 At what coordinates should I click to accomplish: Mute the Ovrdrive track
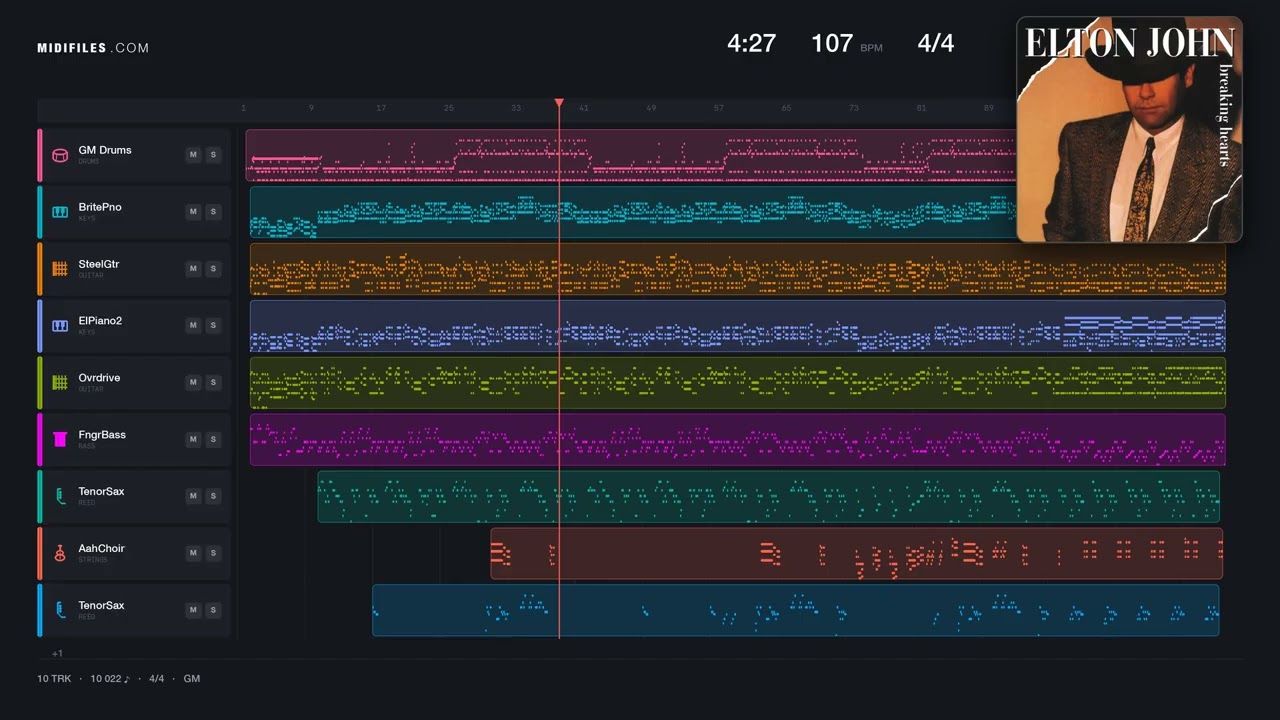coord(193,383)
